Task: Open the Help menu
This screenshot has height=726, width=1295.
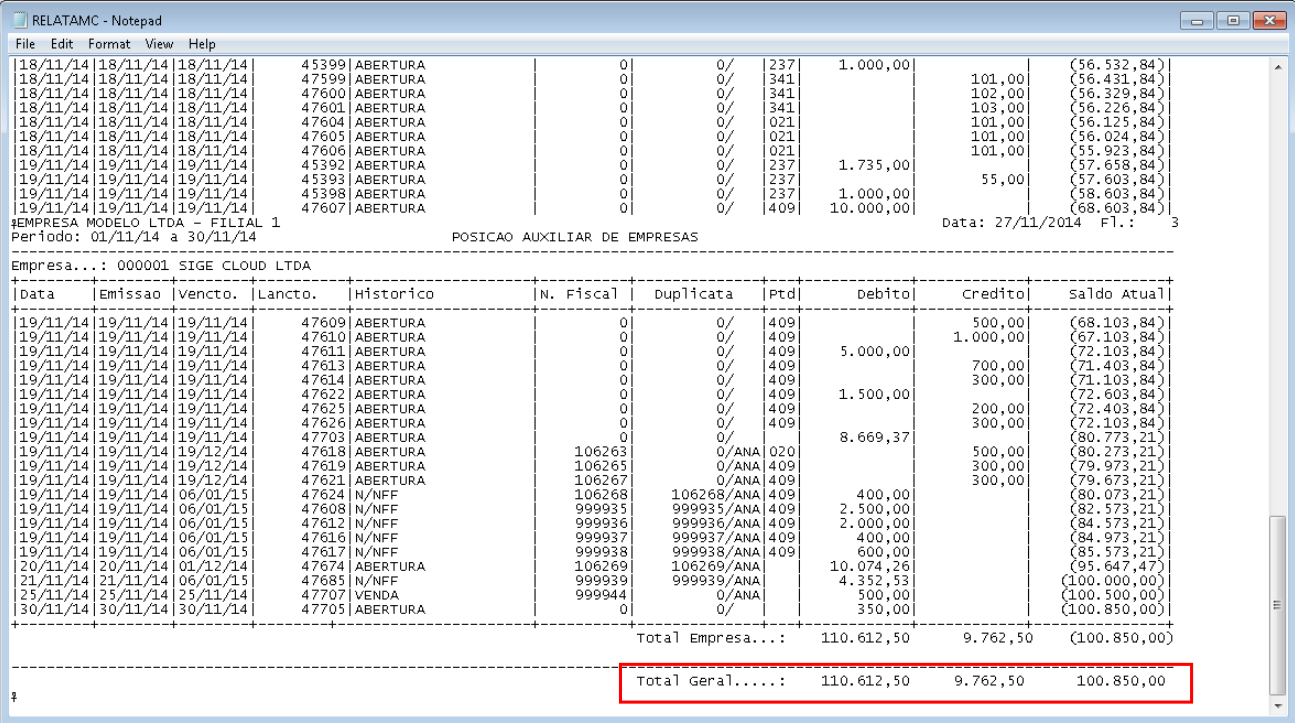Action: click(x=202, y=44)
